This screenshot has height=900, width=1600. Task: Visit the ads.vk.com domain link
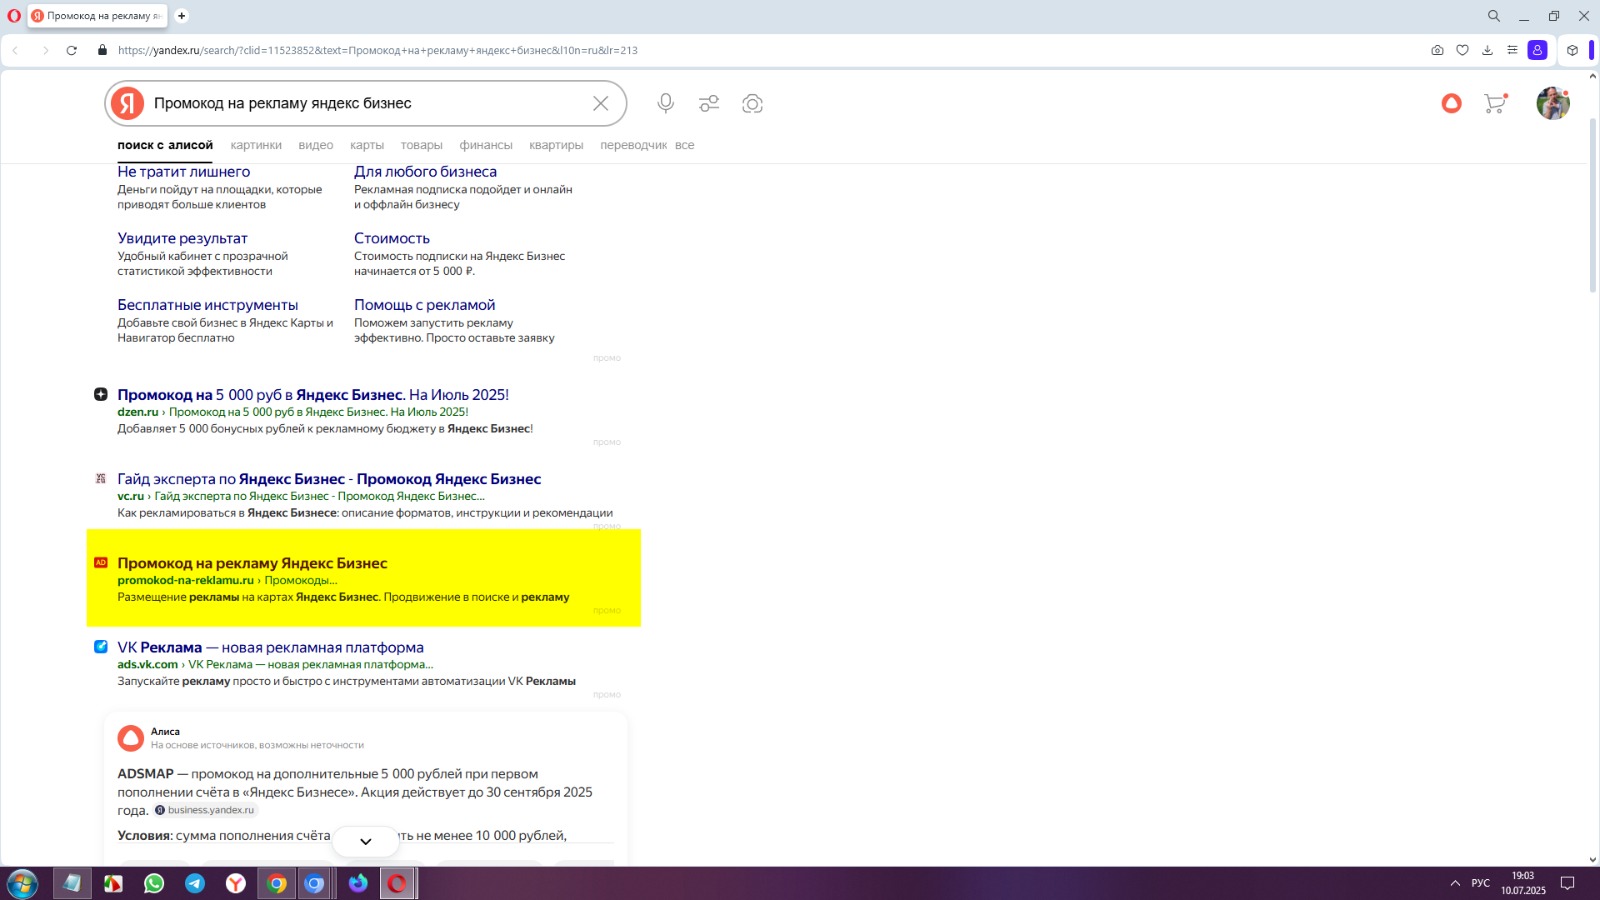(x=147, y=664)
